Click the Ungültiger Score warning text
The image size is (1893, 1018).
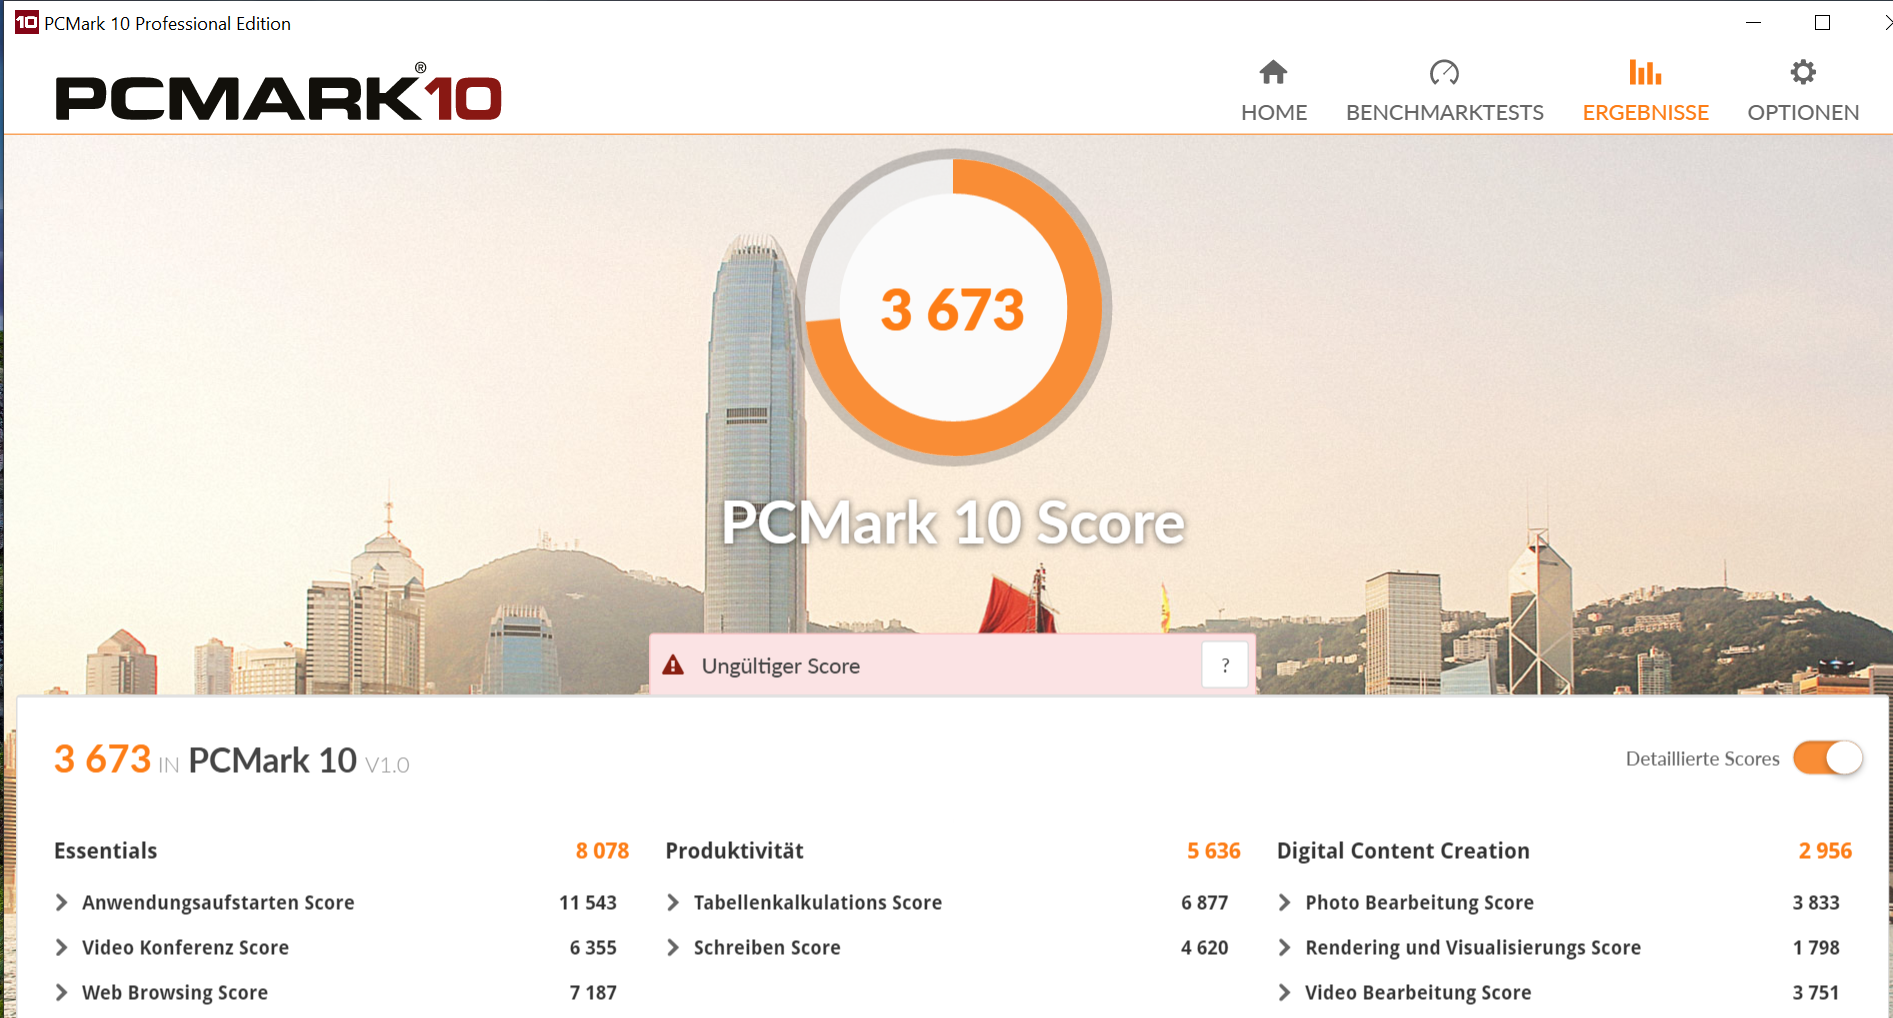781,666
